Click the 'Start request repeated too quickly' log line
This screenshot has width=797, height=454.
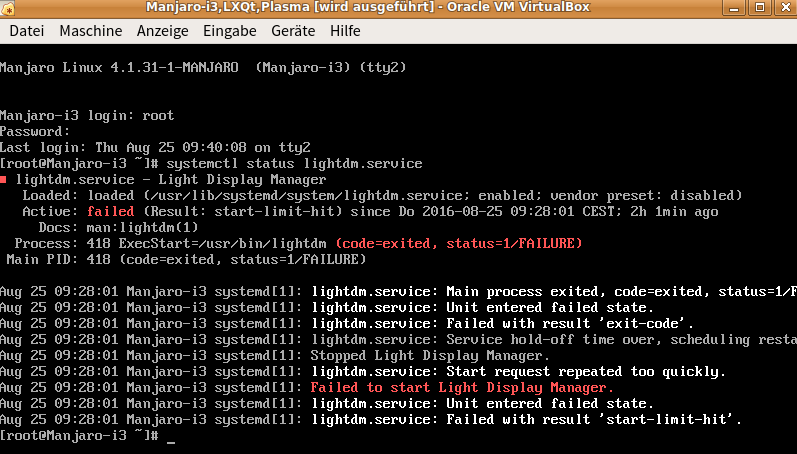pyautogui.click(x=518, y=371)
